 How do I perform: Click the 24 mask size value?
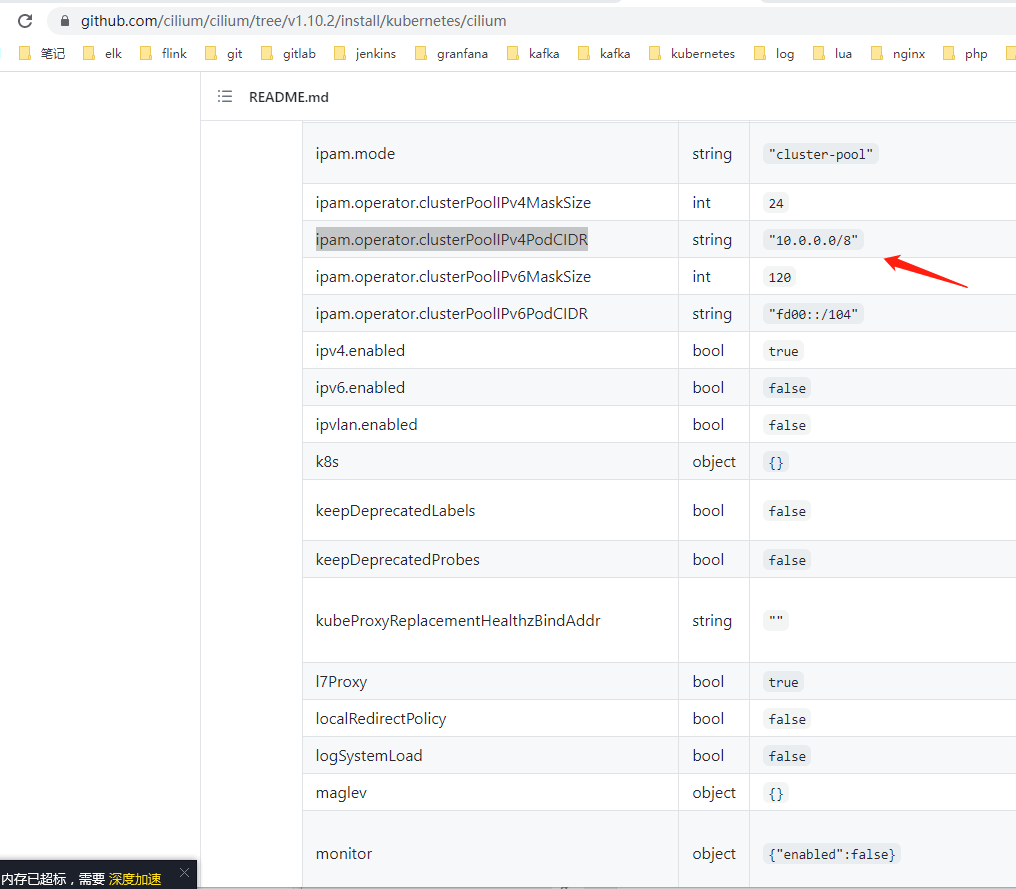click(776, 203)
